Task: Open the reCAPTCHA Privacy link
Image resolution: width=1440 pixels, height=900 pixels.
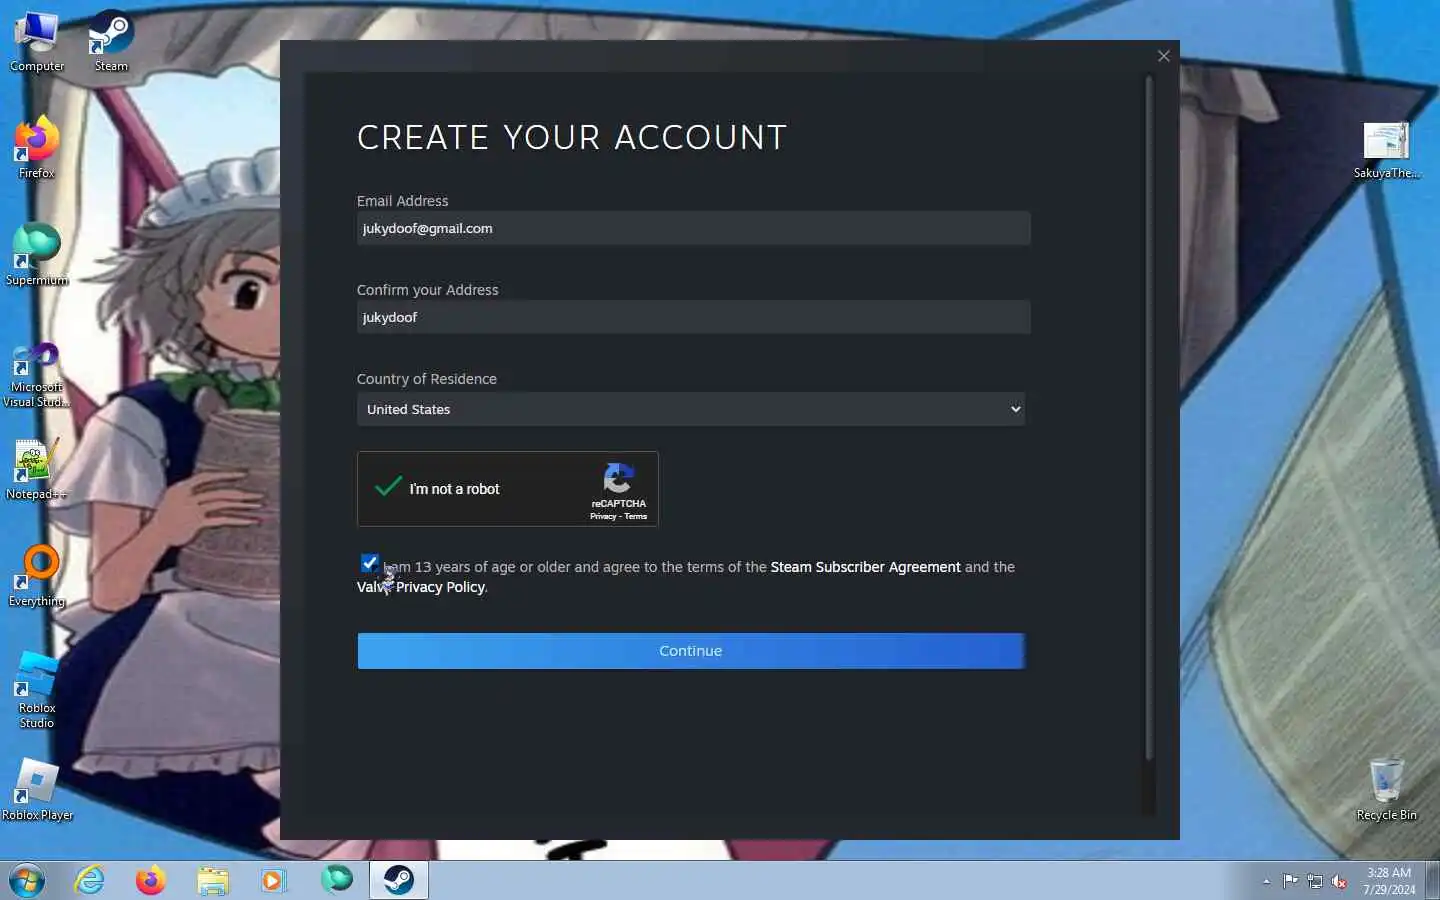Action: [x=603, y=516]
